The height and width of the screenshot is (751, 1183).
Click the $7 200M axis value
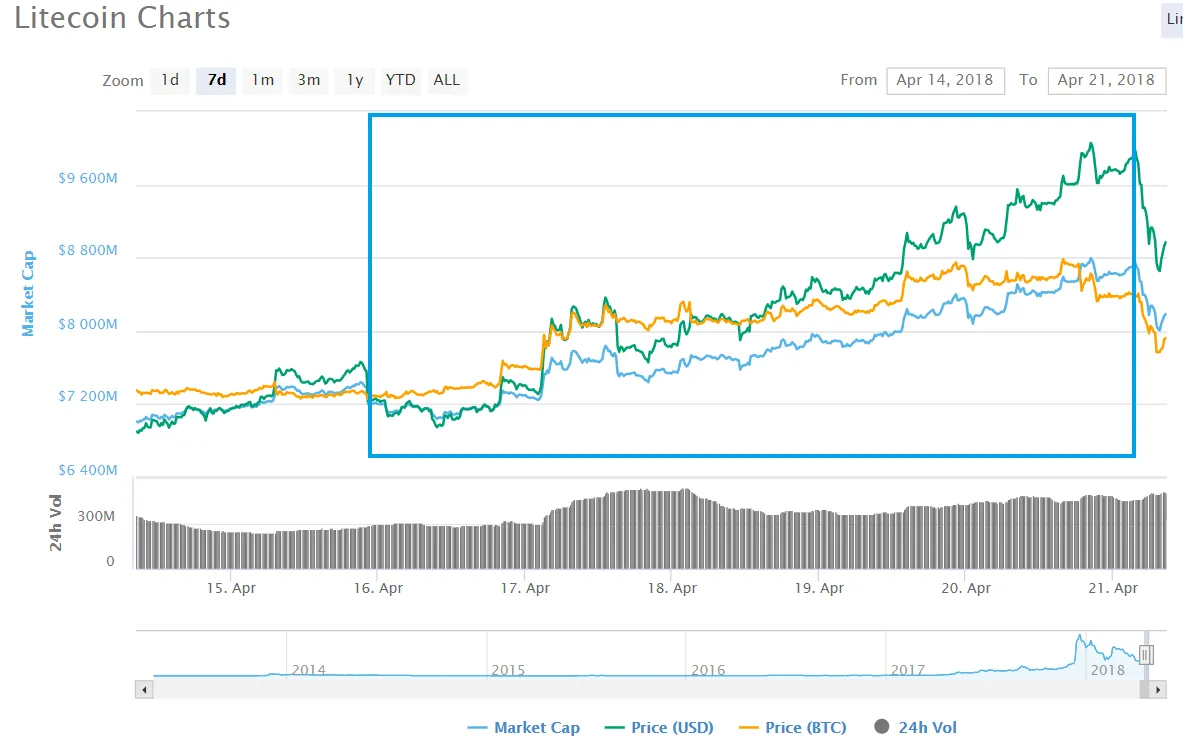click(88, 396)
